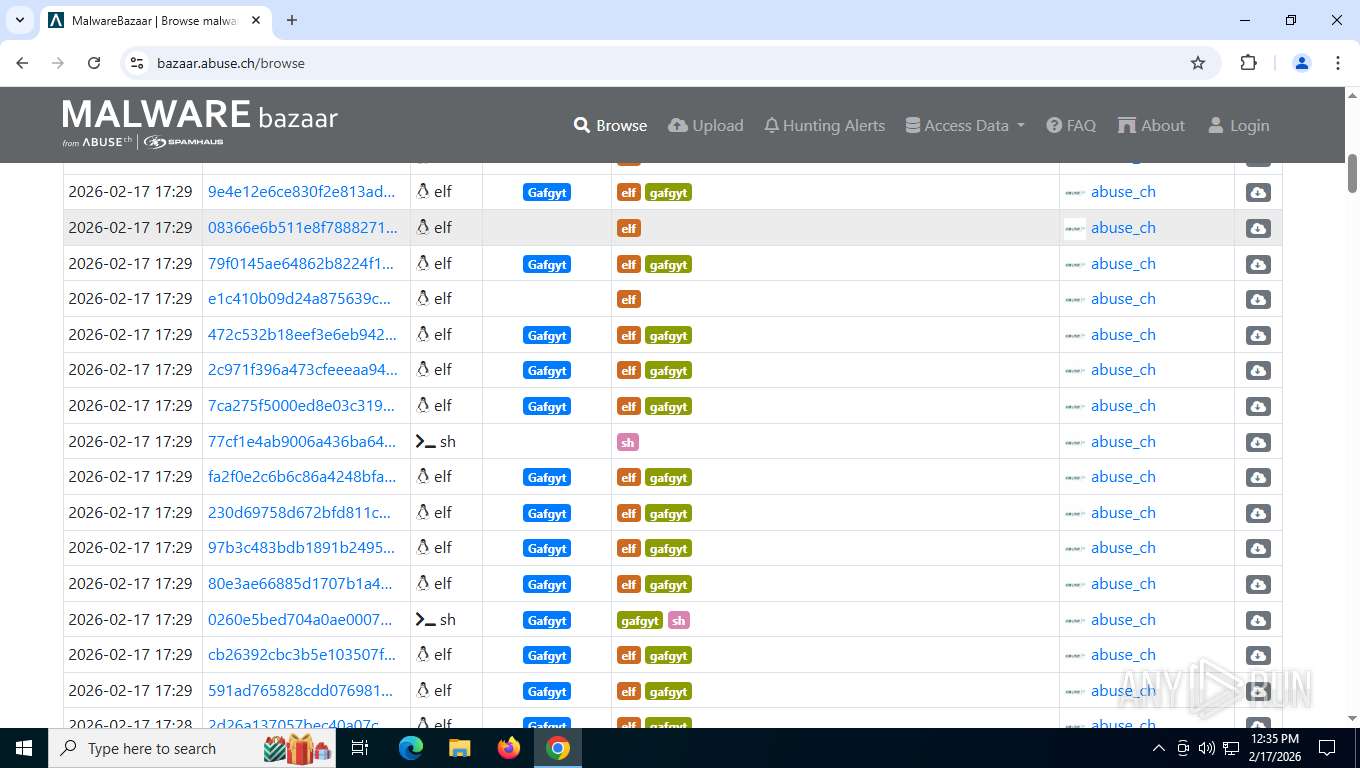This screenshot has height=768, width=1360.
Task: View site information icon in address bar
Action: [138, 63]
